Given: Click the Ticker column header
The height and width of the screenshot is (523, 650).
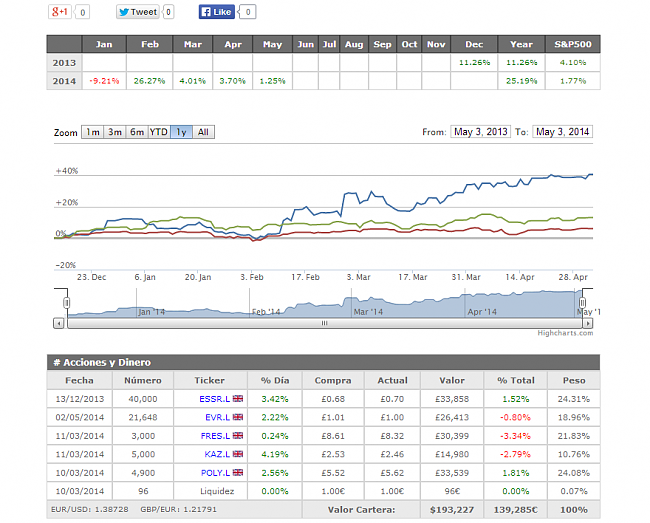Looking at the screenshot, I should 210,380.
